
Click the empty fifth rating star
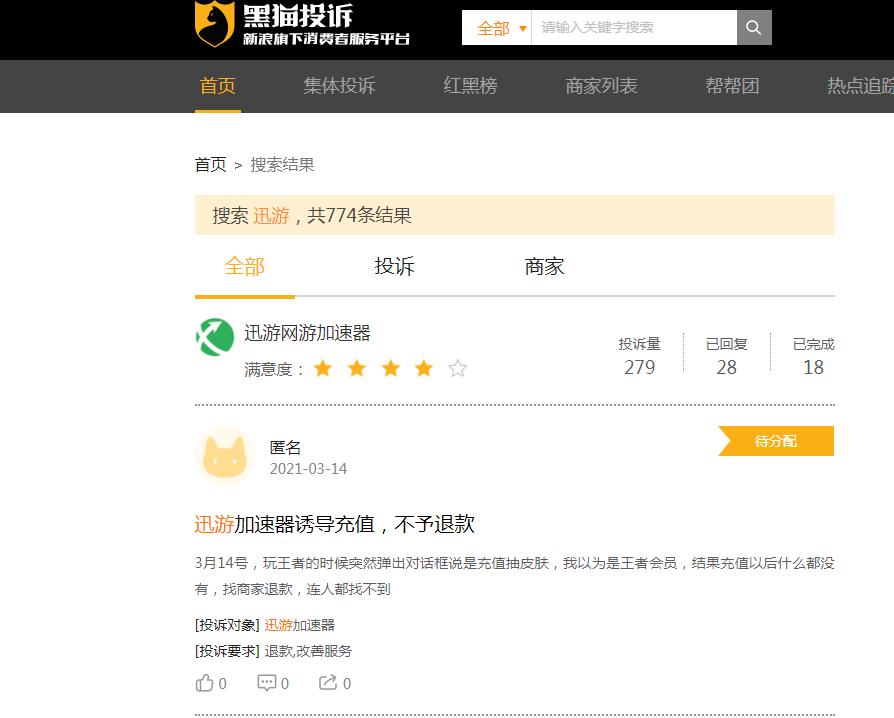click(x=457, y=368)
